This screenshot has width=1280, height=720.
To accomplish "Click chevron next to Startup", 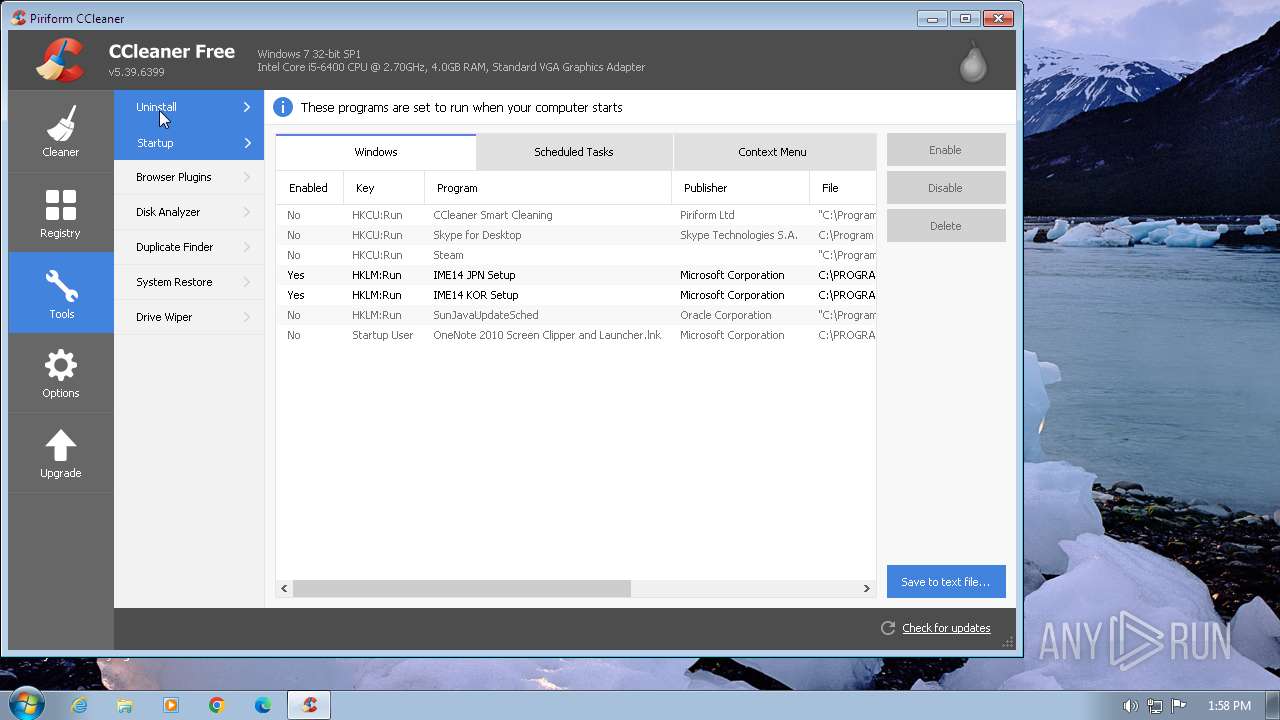I will point(247,143).
